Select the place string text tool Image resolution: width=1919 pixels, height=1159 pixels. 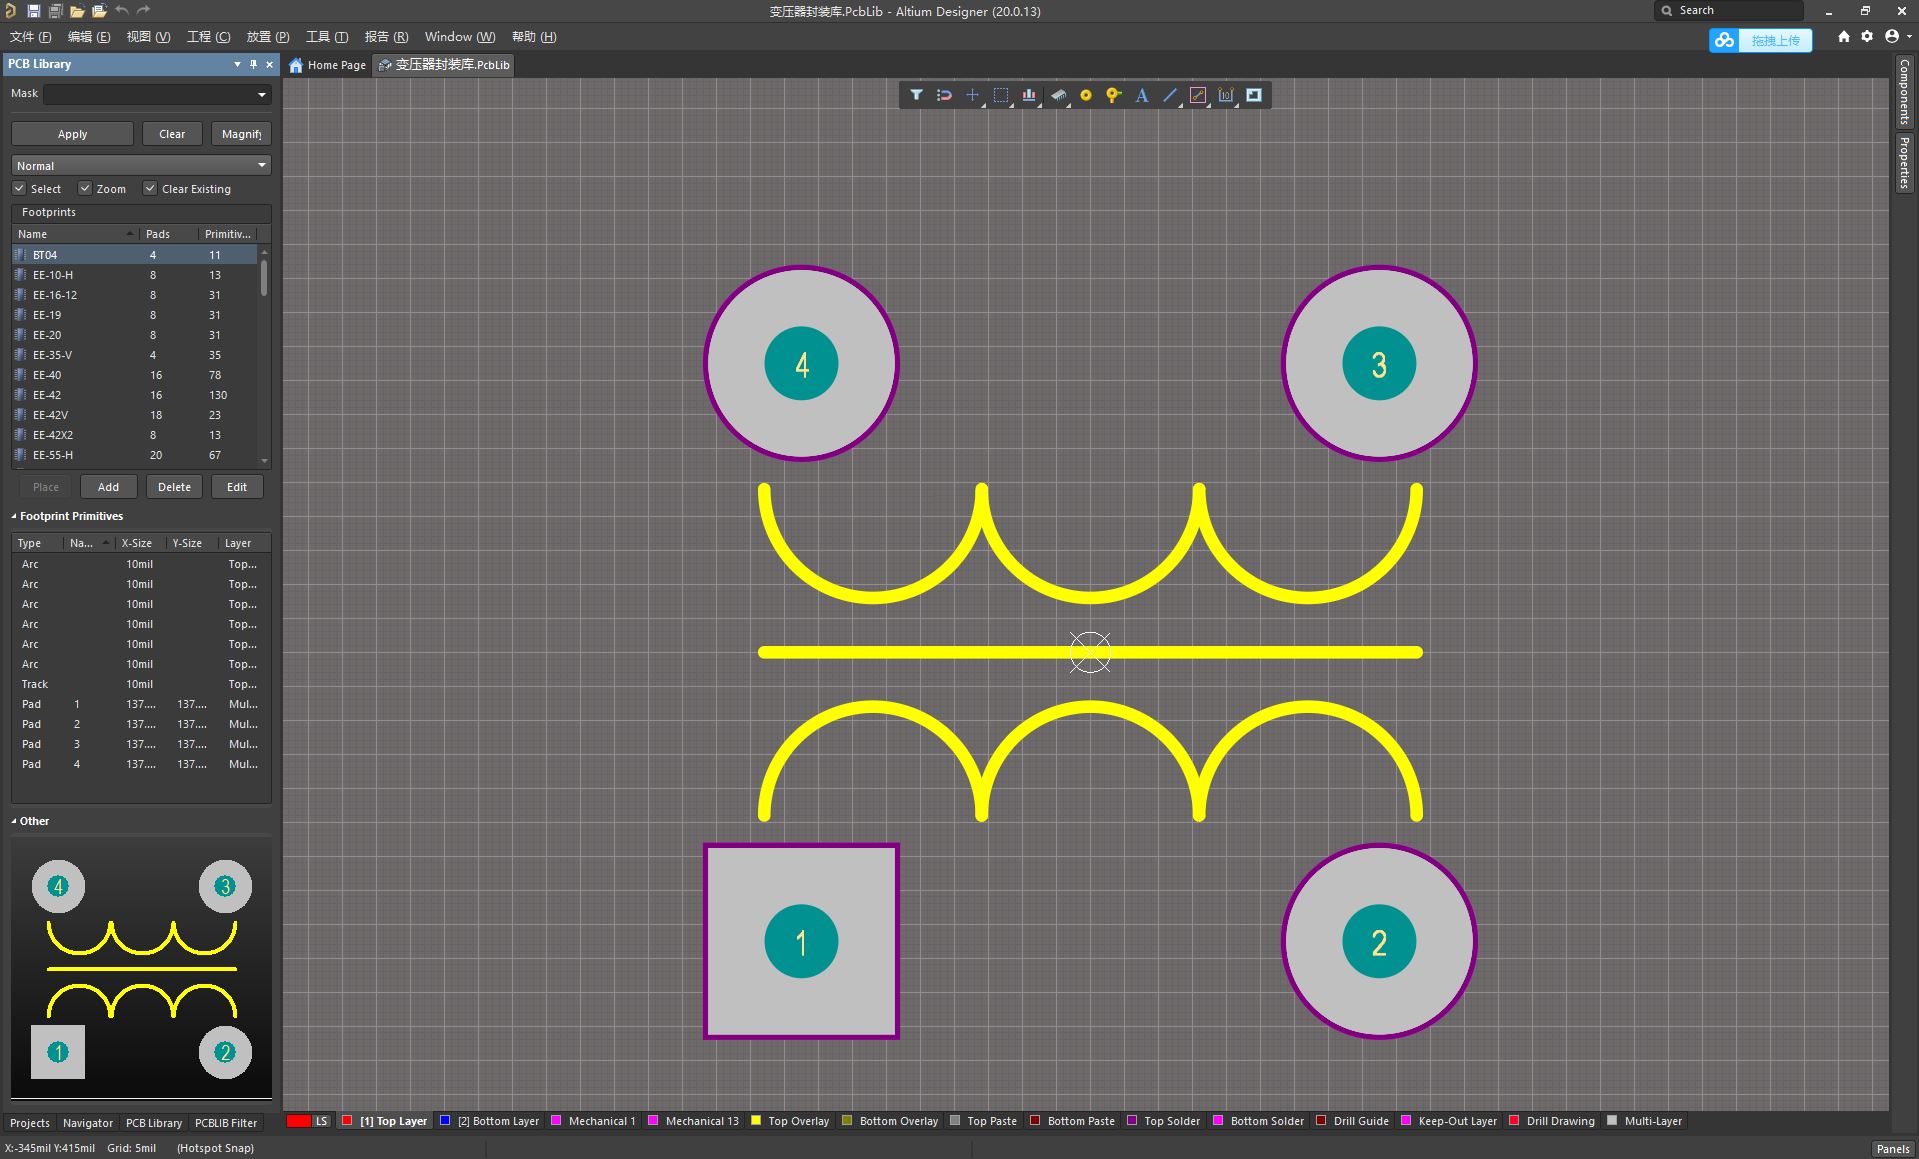pyautogui.click(x=1142, y=95)
